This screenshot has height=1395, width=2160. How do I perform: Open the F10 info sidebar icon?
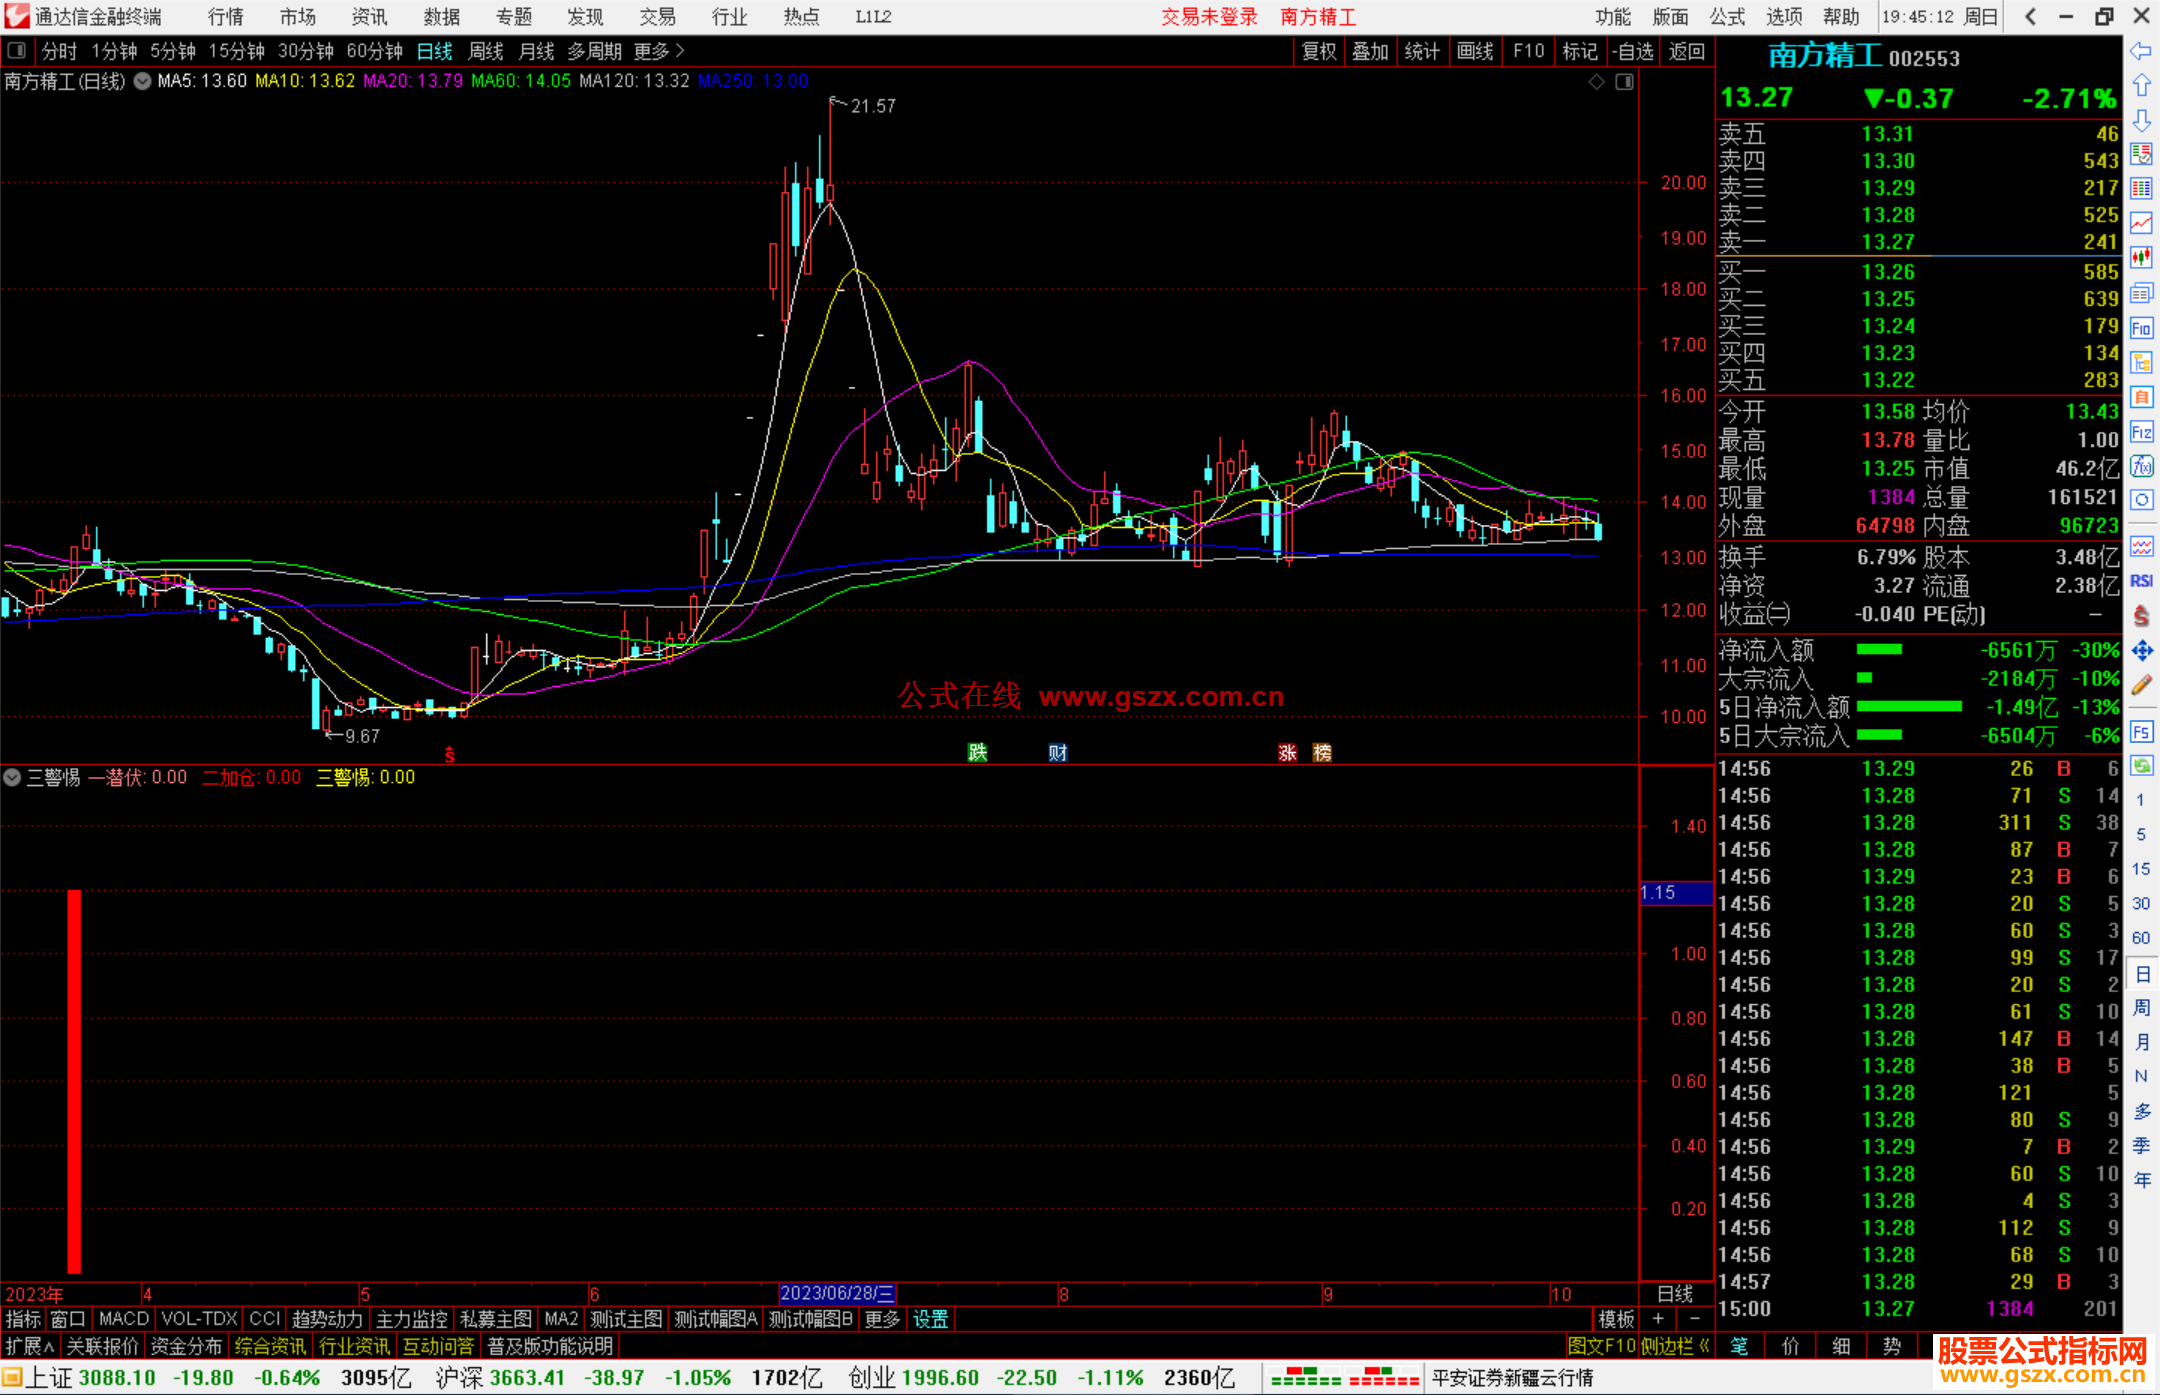(x=2141, y=328)
